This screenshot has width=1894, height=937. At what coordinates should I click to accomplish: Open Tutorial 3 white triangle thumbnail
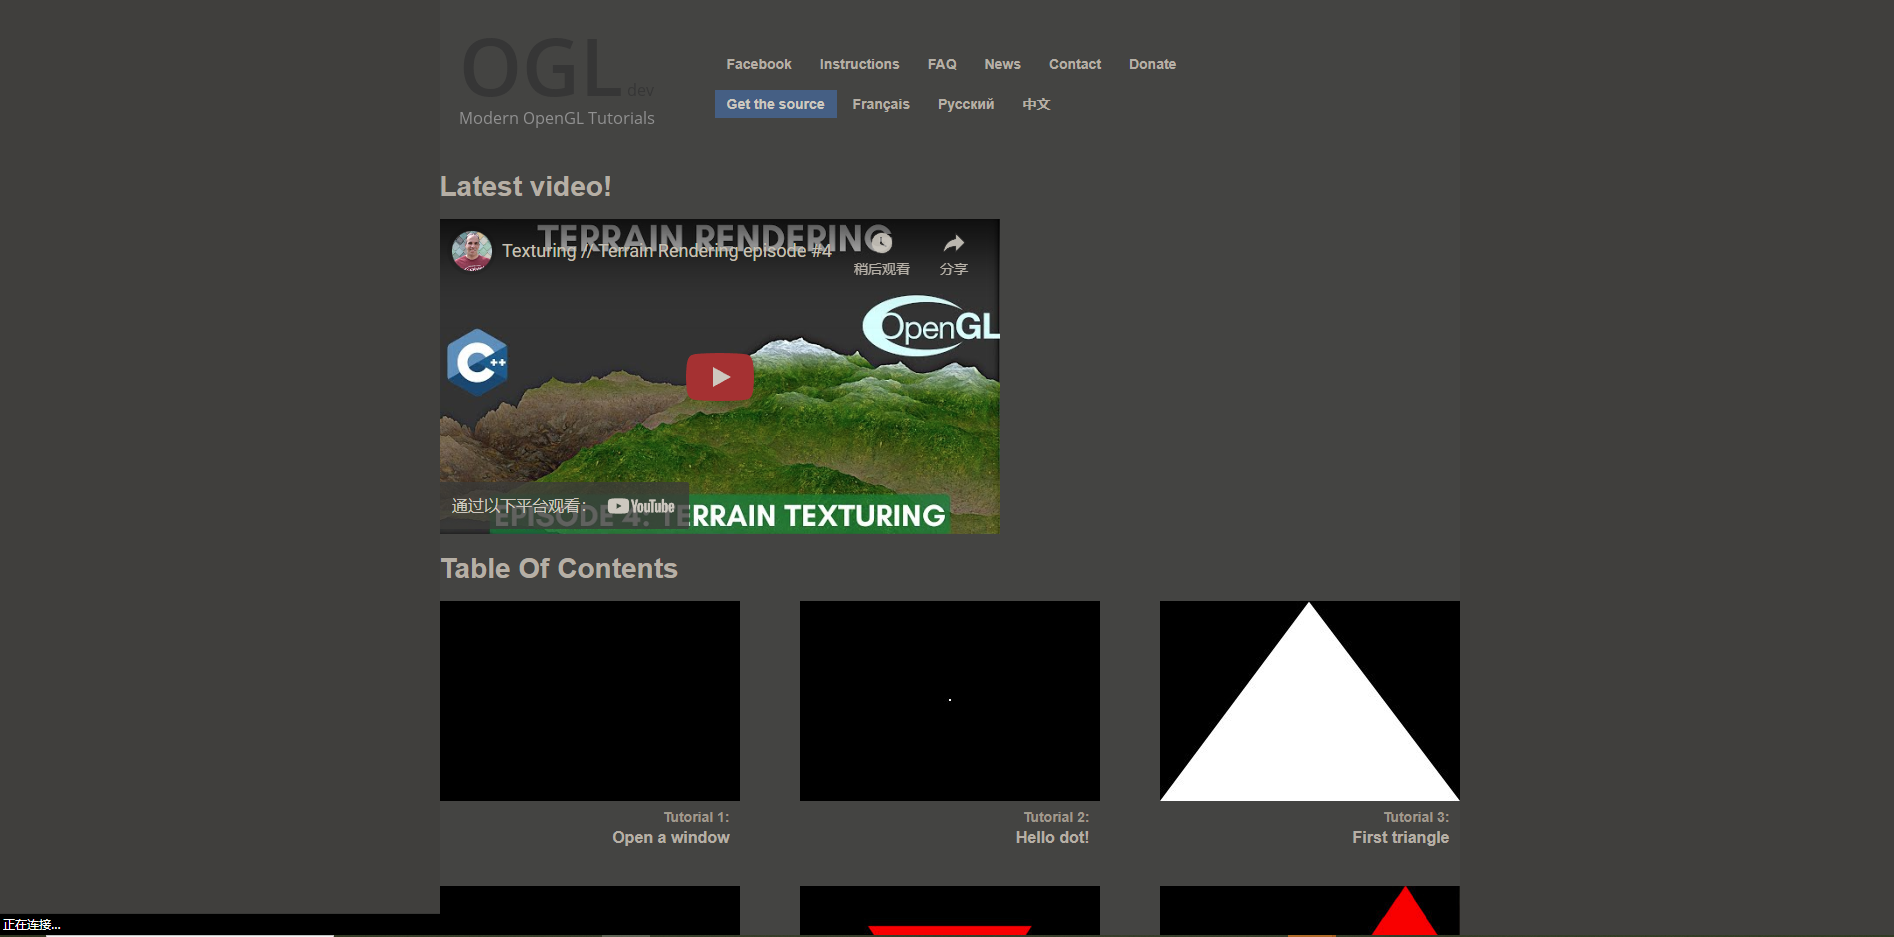point(1310,701)
